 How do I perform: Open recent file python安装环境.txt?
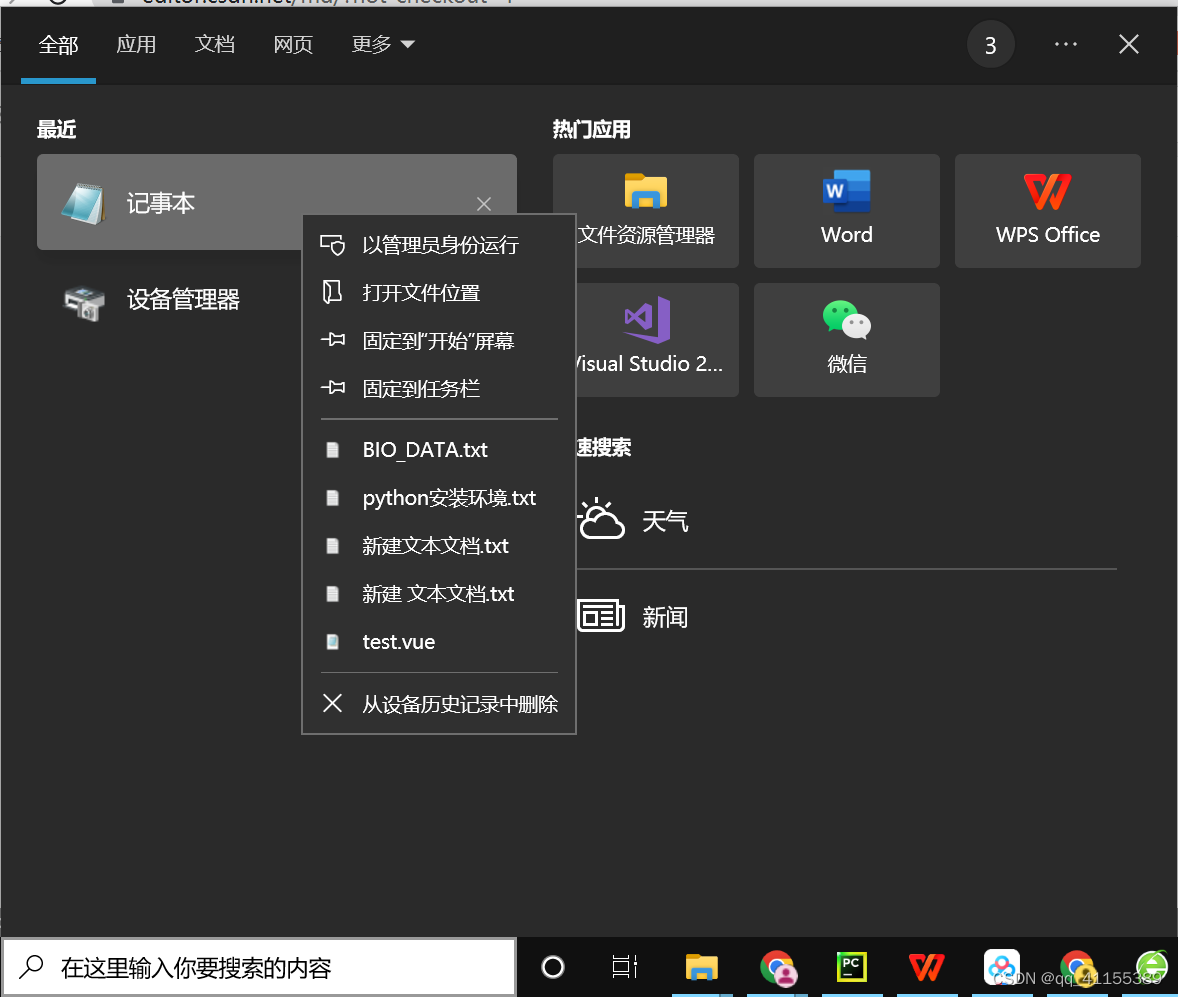coord(439,498)
